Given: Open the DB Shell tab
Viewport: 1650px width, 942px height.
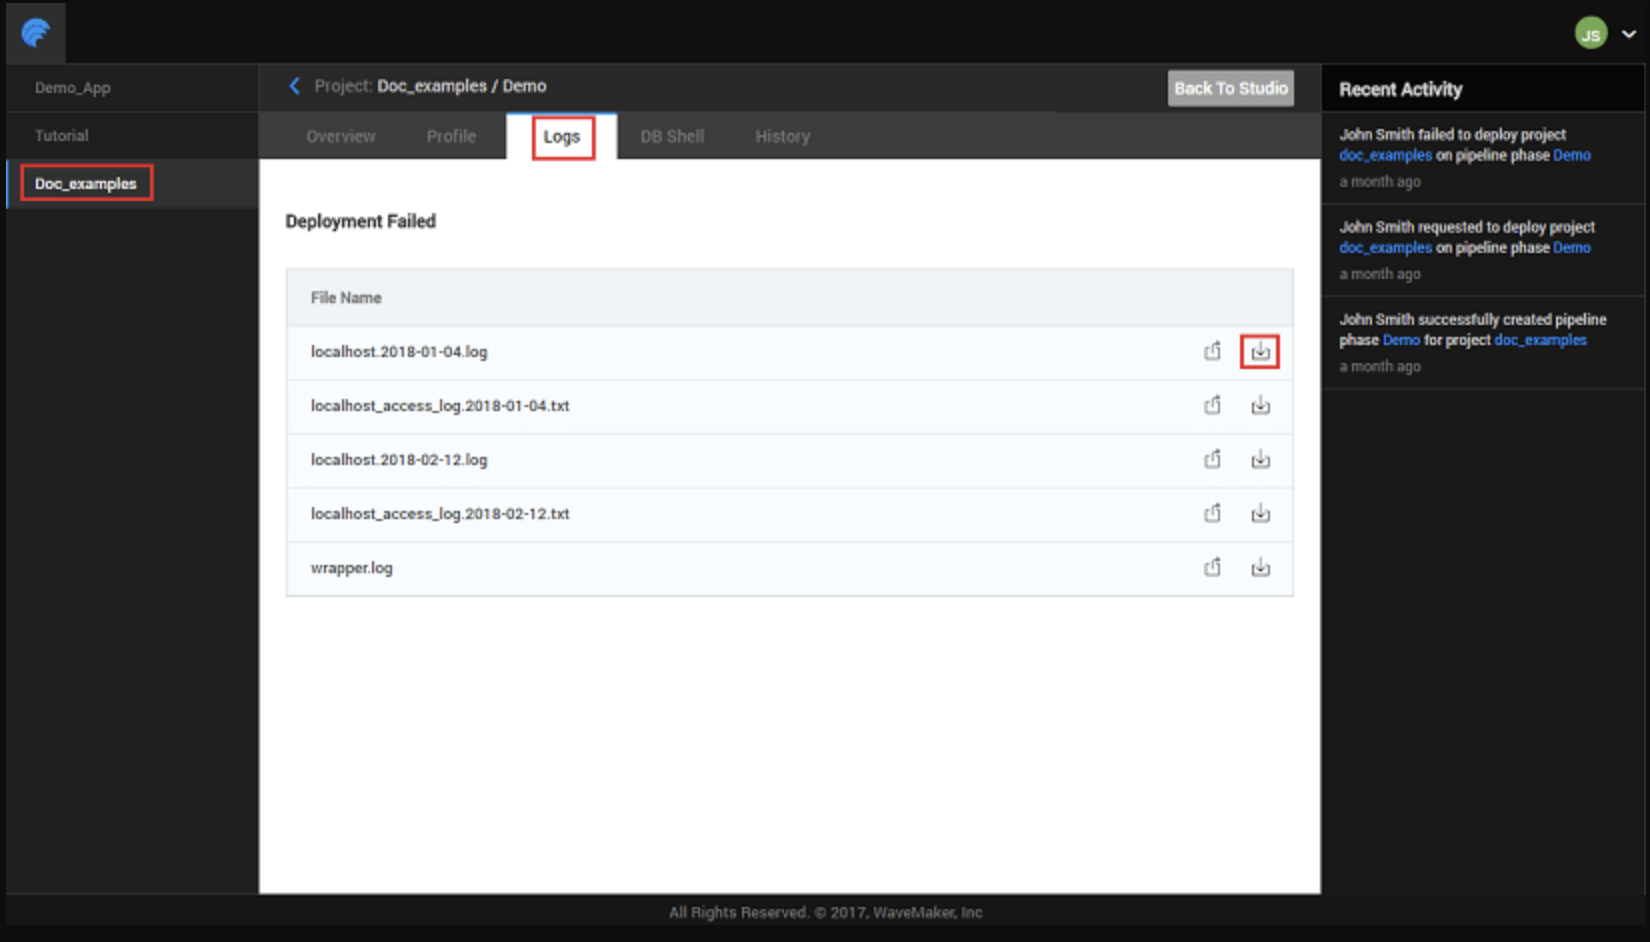Looking at the screenshot, I should point(672,136).
